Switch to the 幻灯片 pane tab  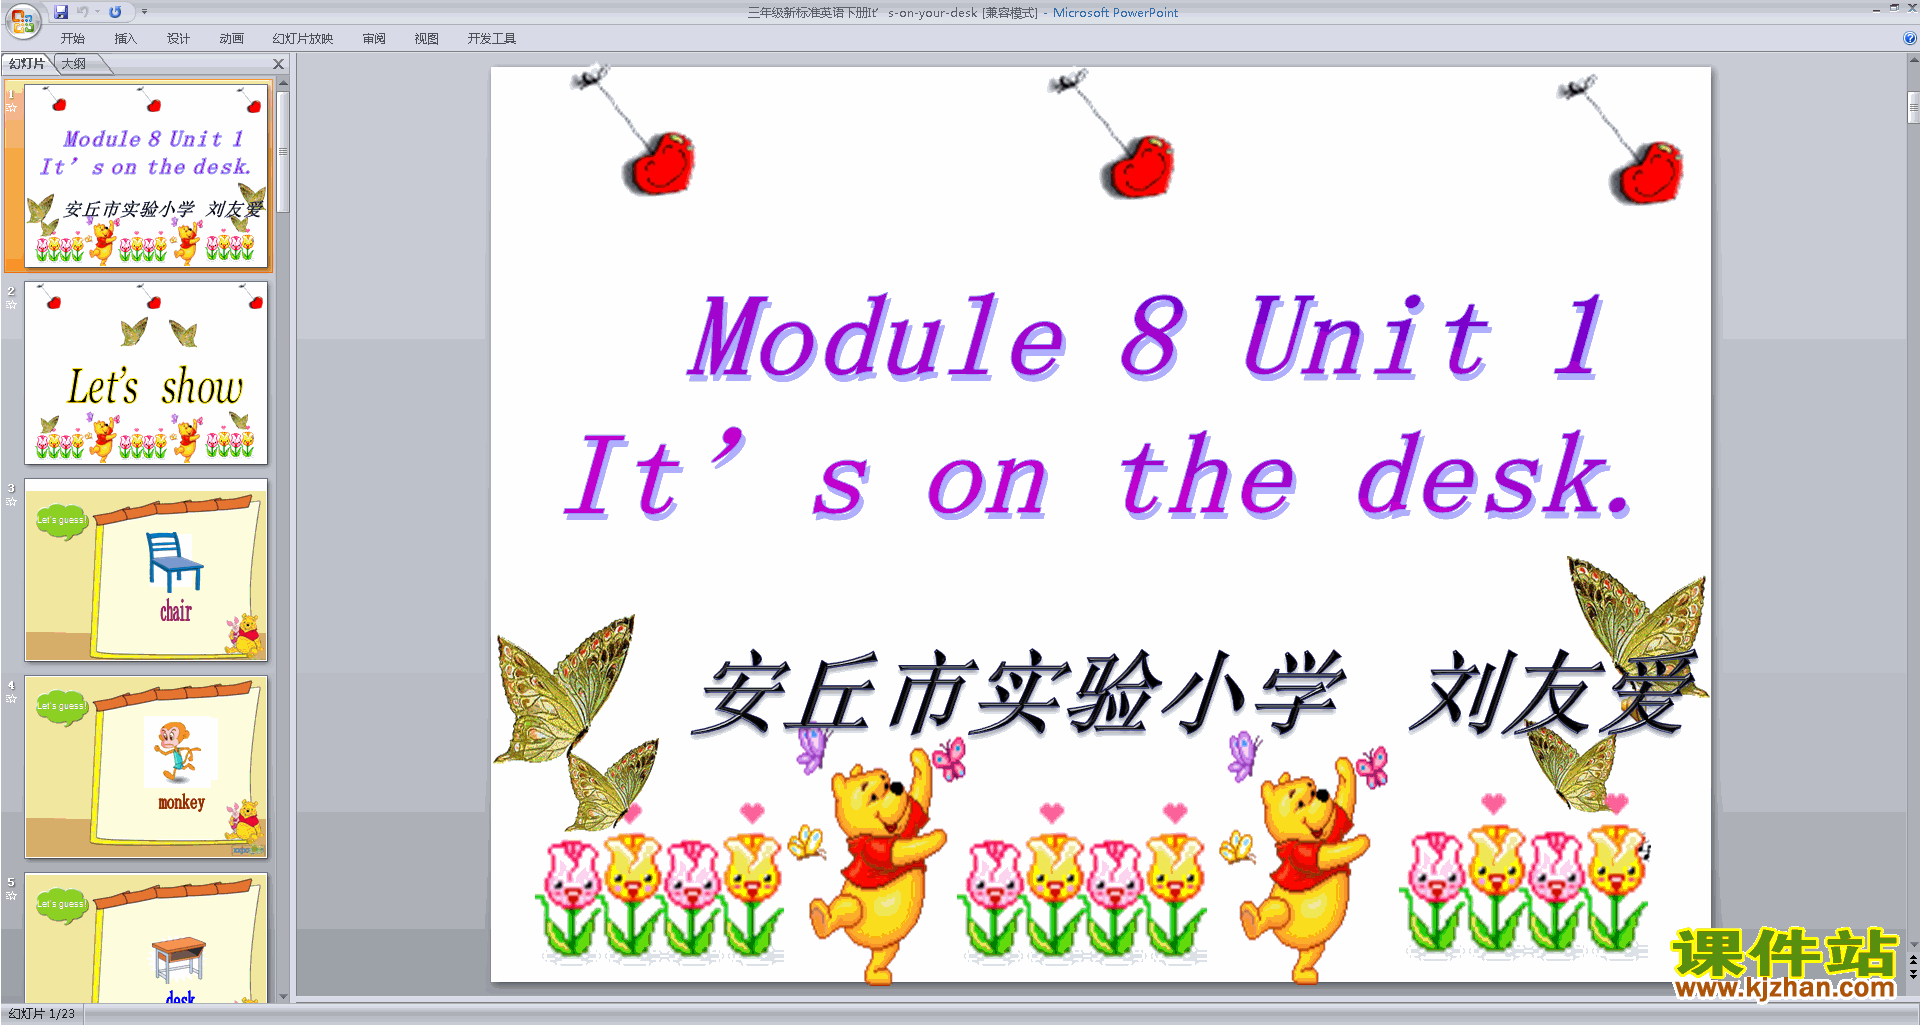[x=27, y=64]
